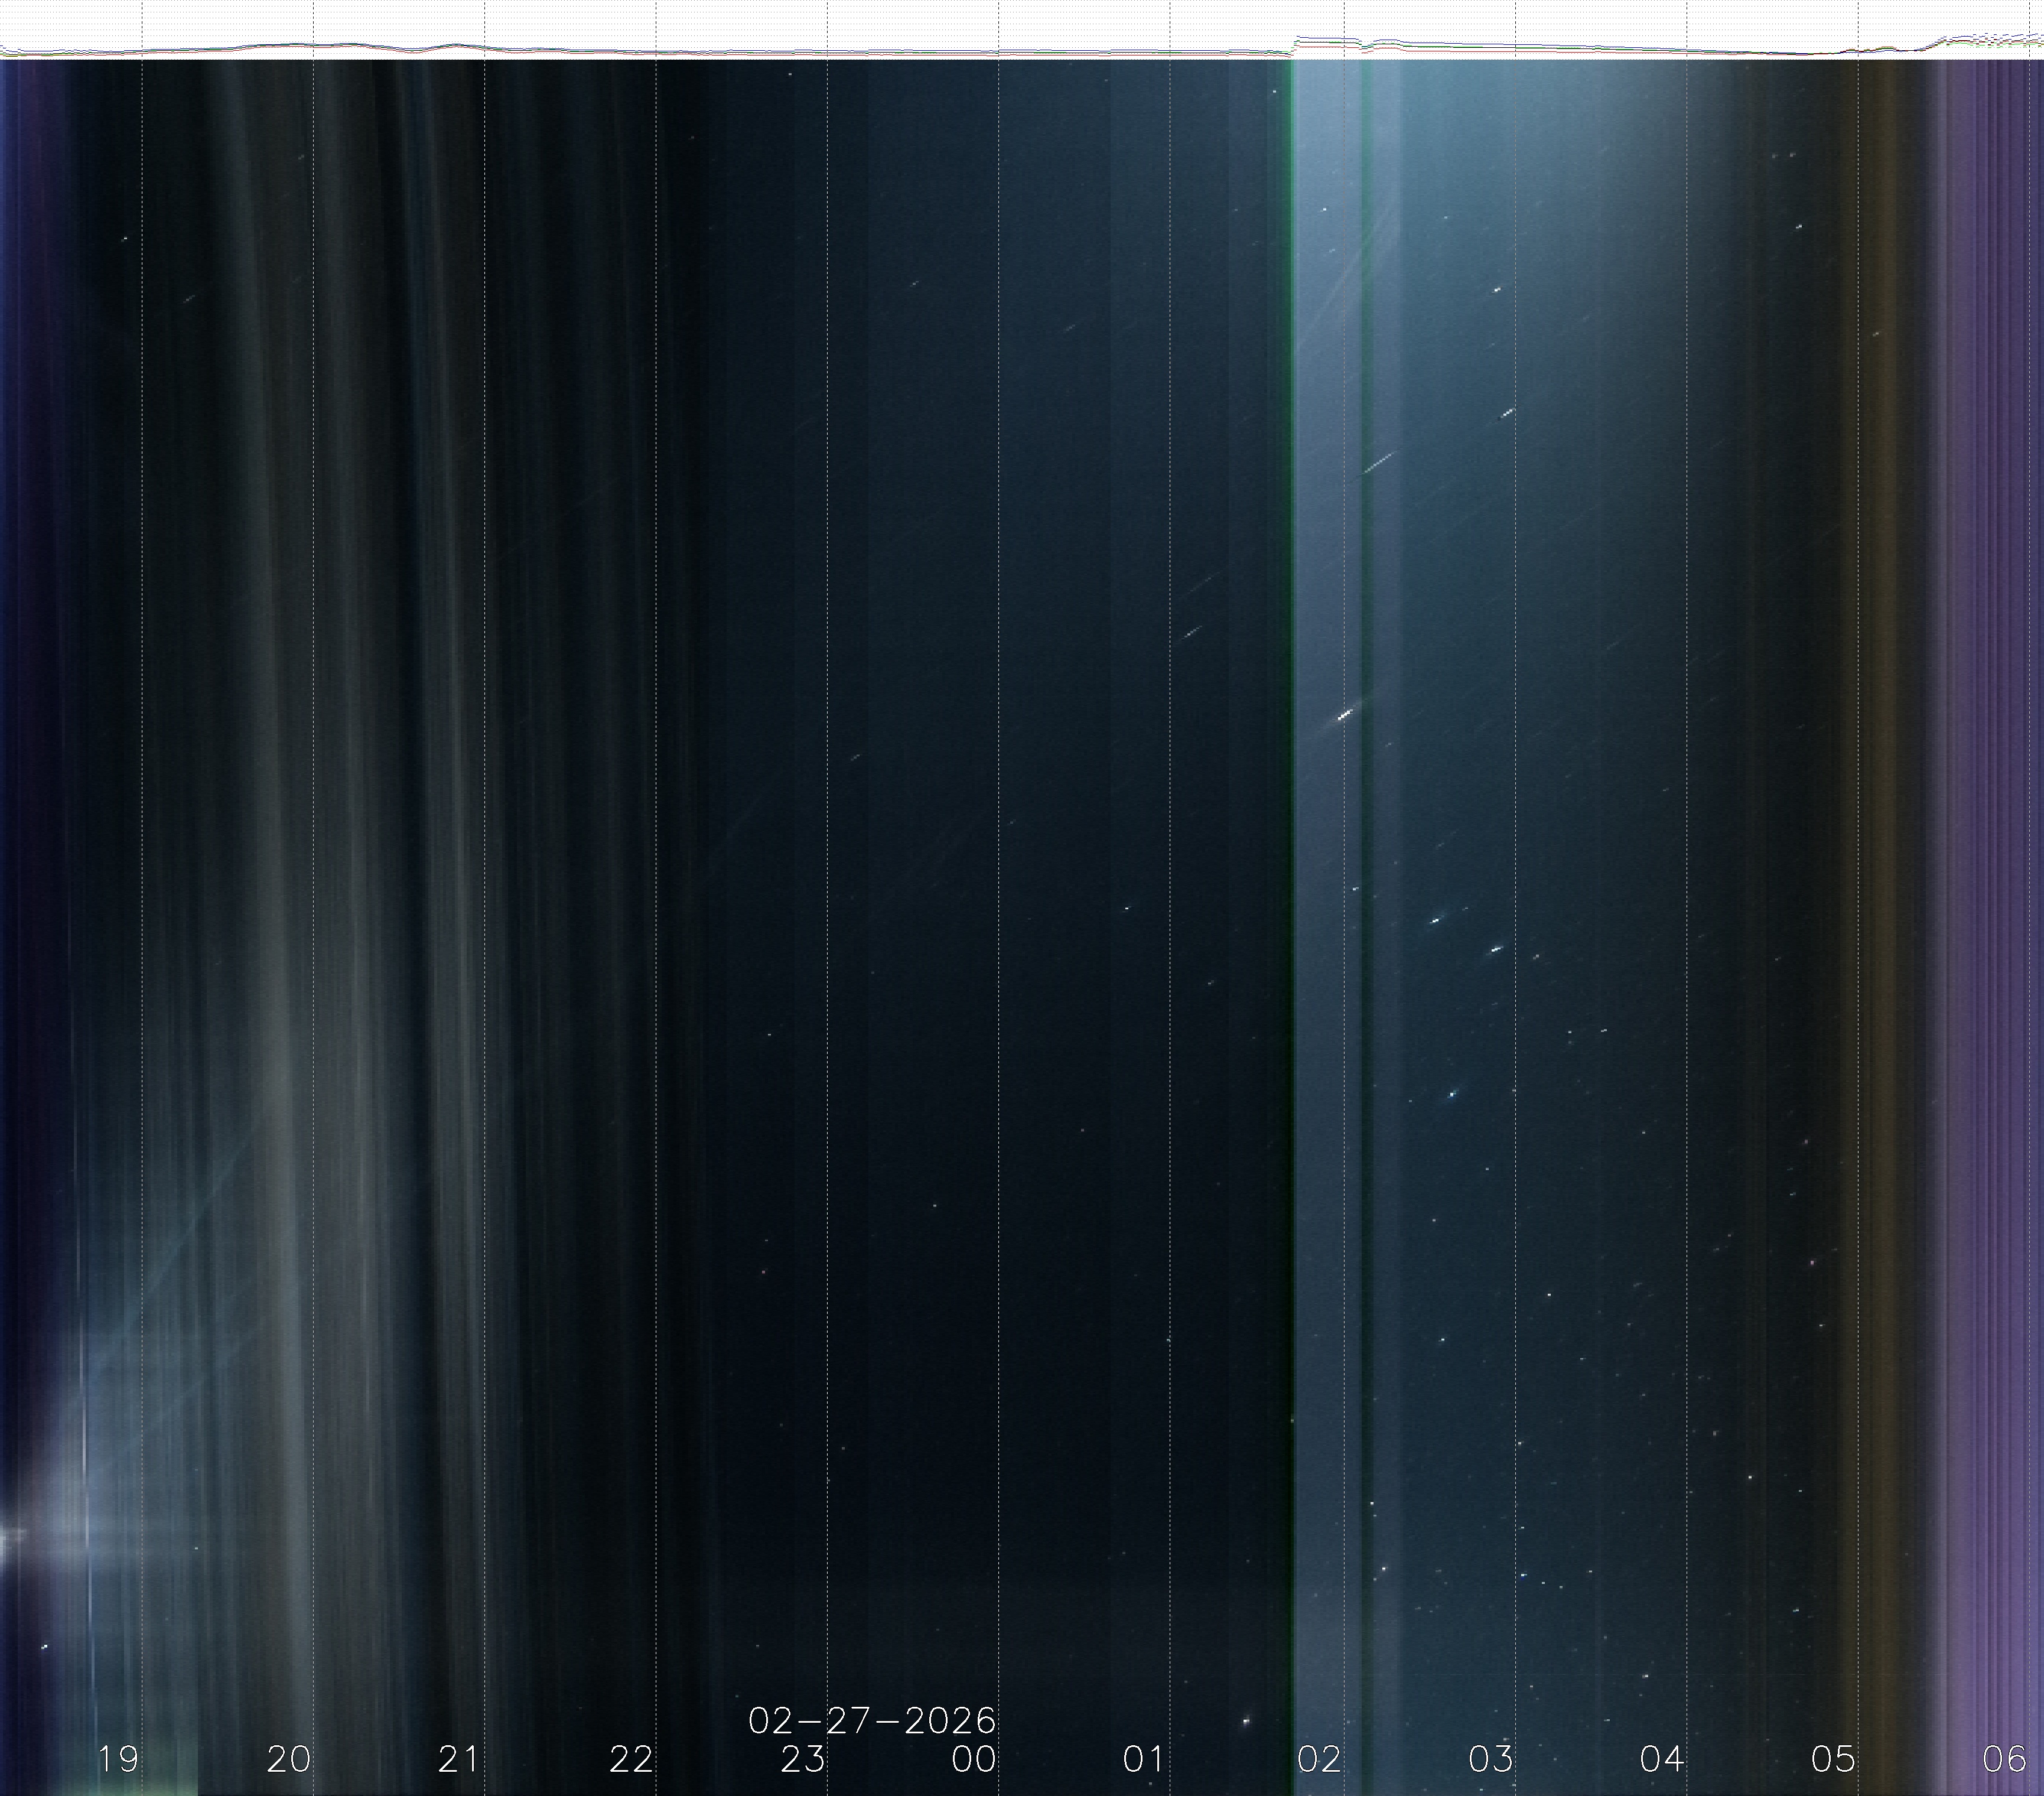Select the 02 hour marker
Screen dimensions: 2044x1796
(1319, 1759)
